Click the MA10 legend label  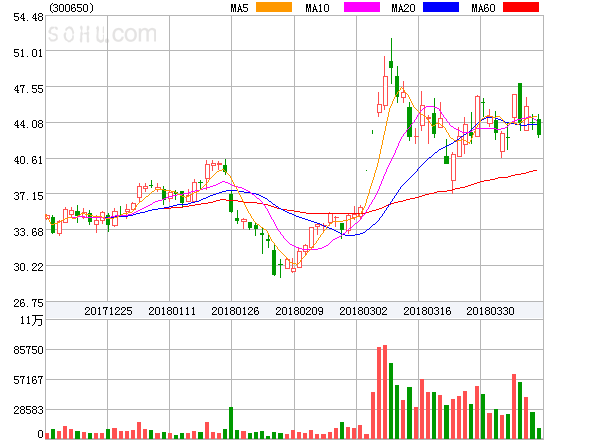point(317,8)
